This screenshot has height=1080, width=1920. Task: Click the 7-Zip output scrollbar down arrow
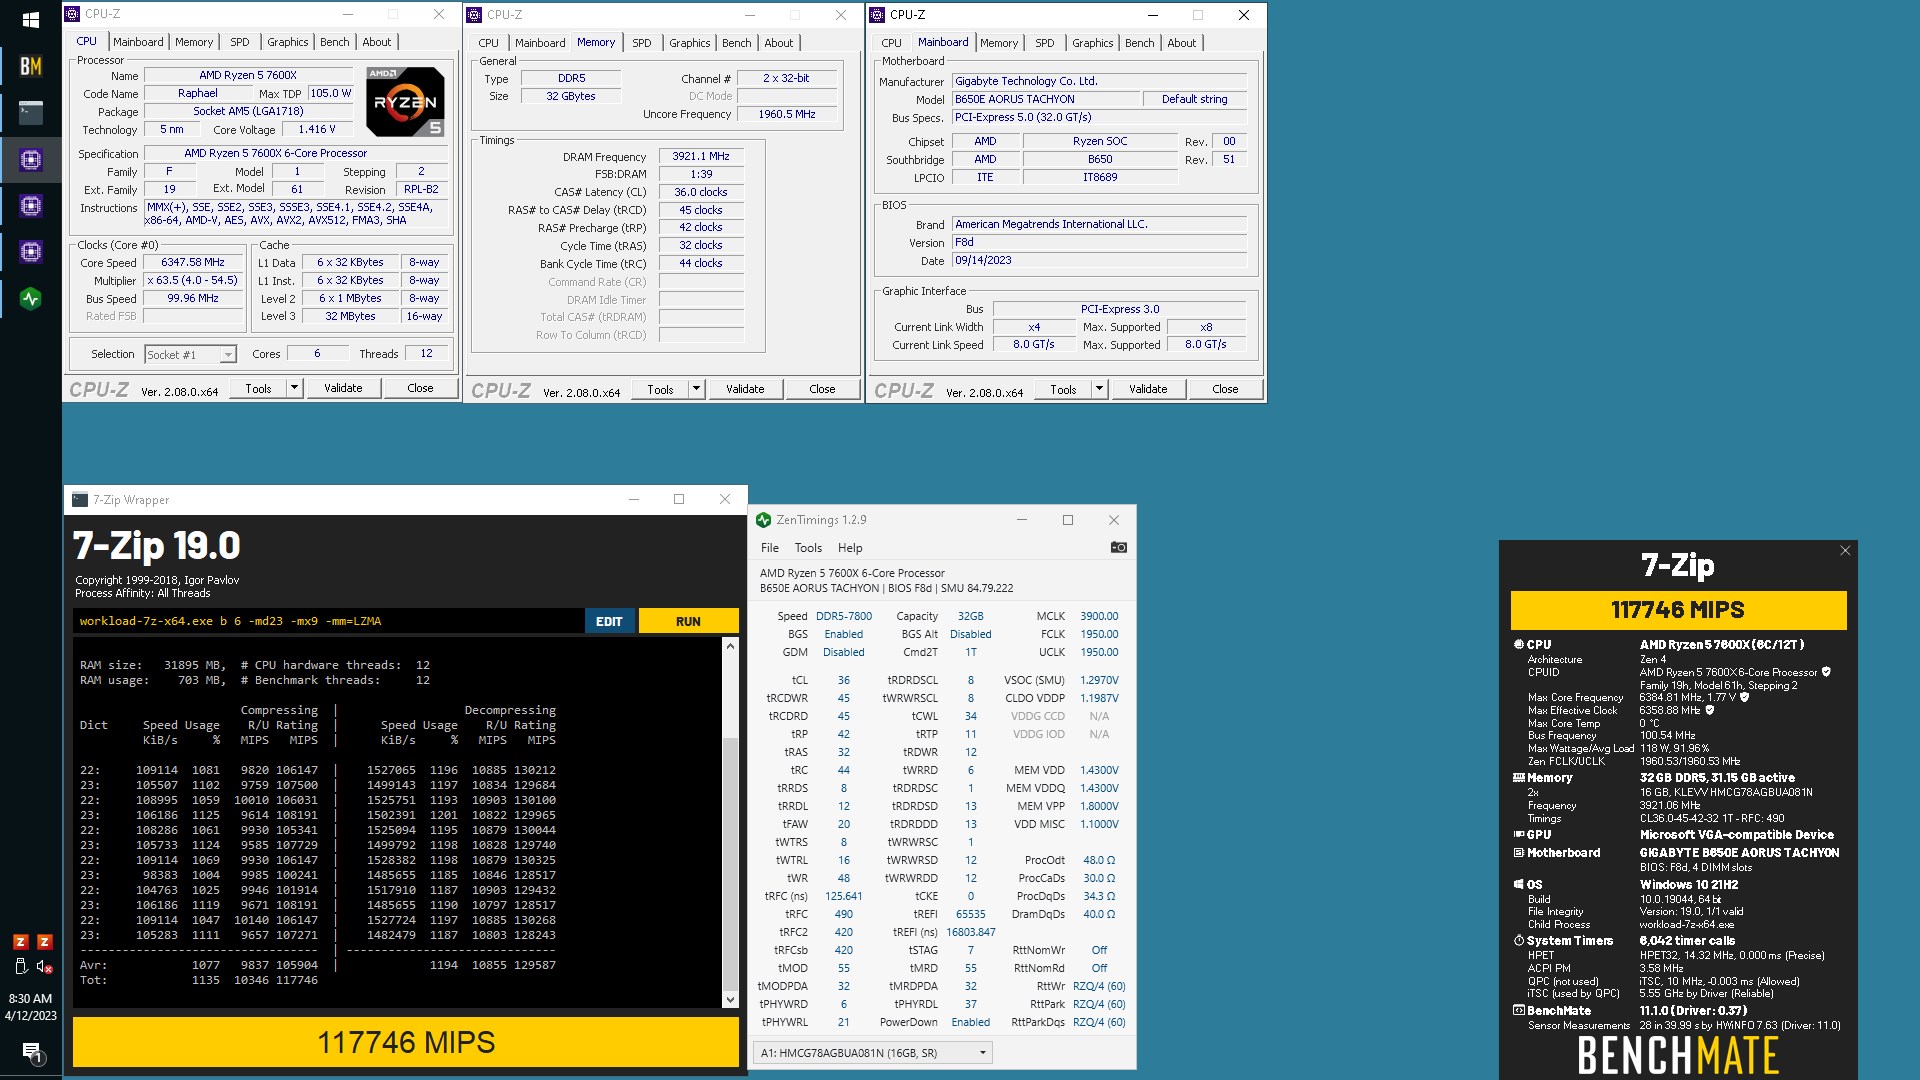coord(730,999)
